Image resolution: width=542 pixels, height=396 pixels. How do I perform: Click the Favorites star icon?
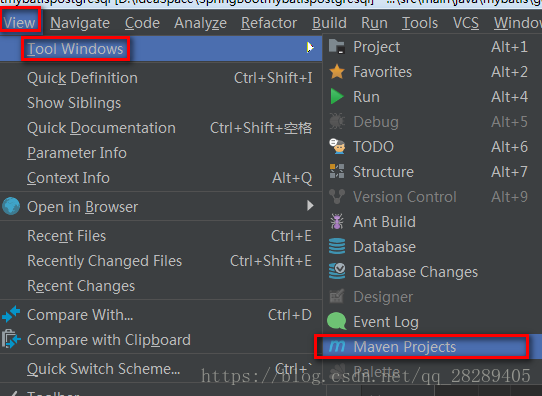pyautogui.click(x=337, y=72)
